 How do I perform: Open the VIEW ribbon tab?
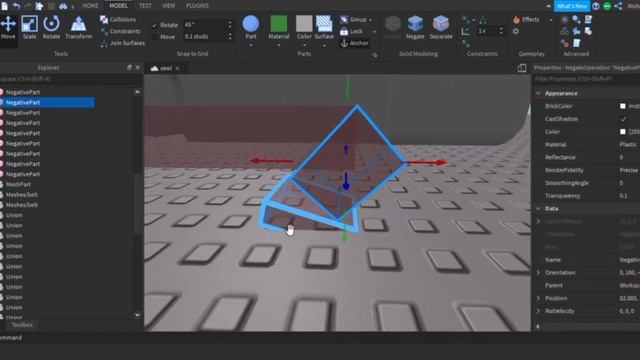tap(169, 6)
